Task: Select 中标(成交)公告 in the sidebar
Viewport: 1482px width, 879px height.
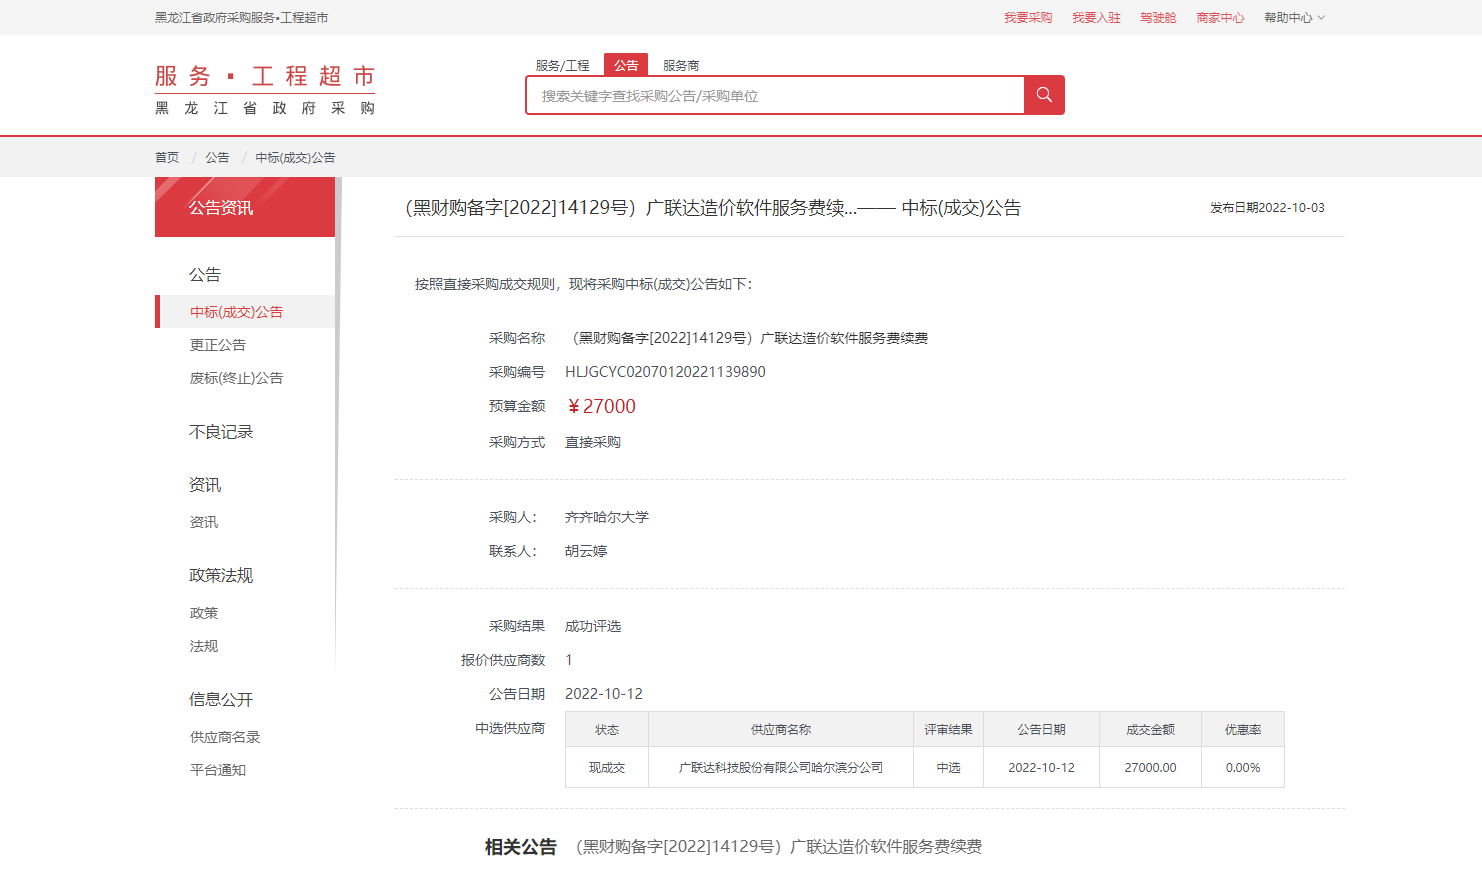Action: (x=237, y=312)
